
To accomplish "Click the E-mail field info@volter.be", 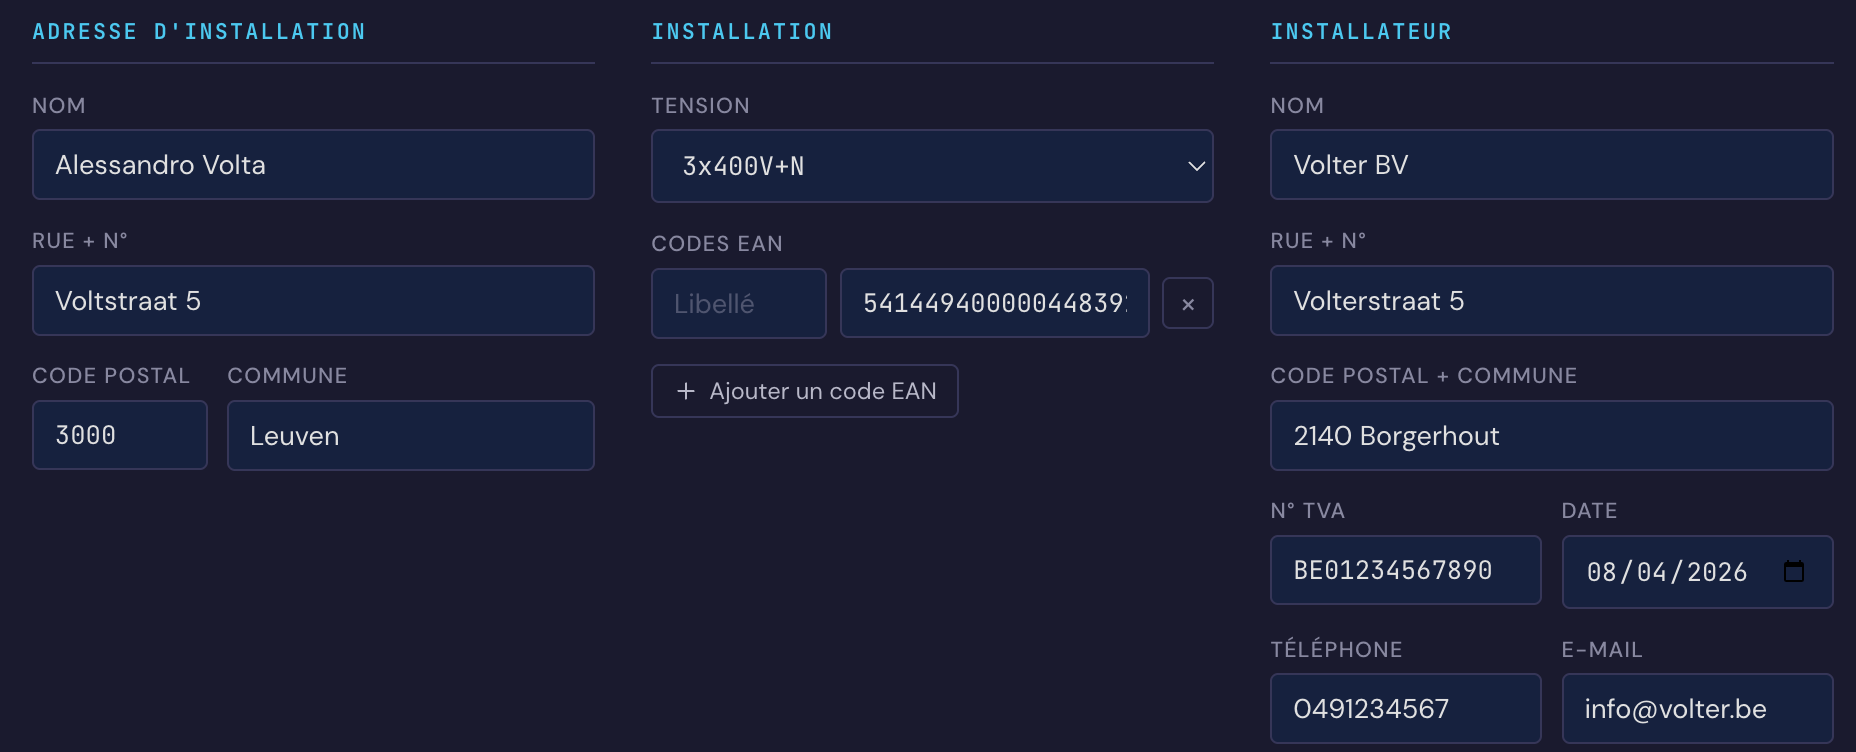I will (x=1698, y=708).
